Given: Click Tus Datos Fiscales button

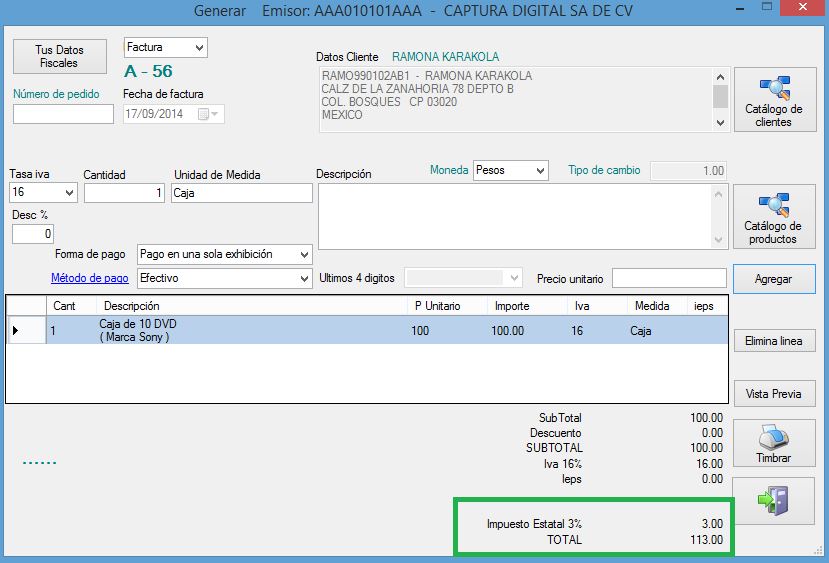Looking at the screenshot, I should pyautogui.click(x=60, y=57).
